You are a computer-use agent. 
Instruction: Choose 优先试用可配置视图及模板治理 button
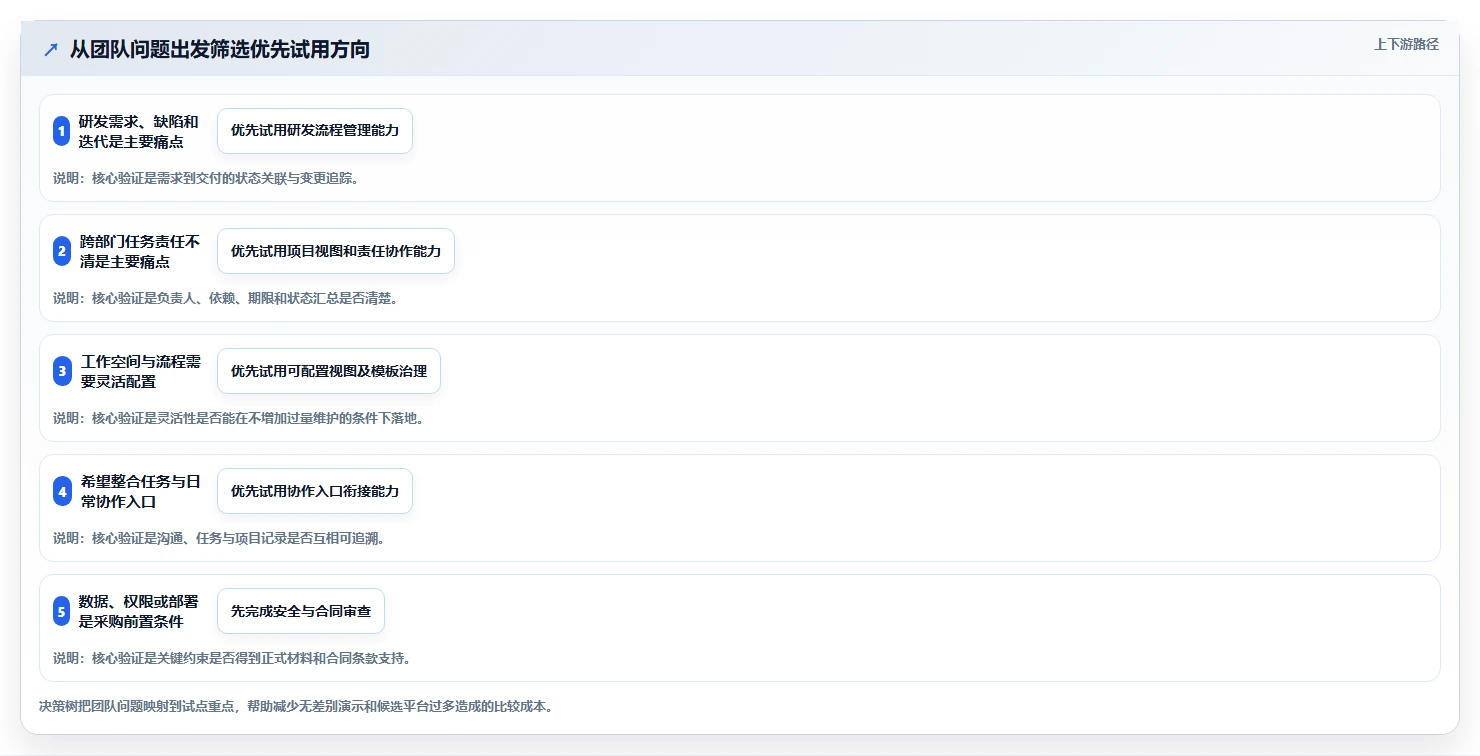click(x=329, y=371)
